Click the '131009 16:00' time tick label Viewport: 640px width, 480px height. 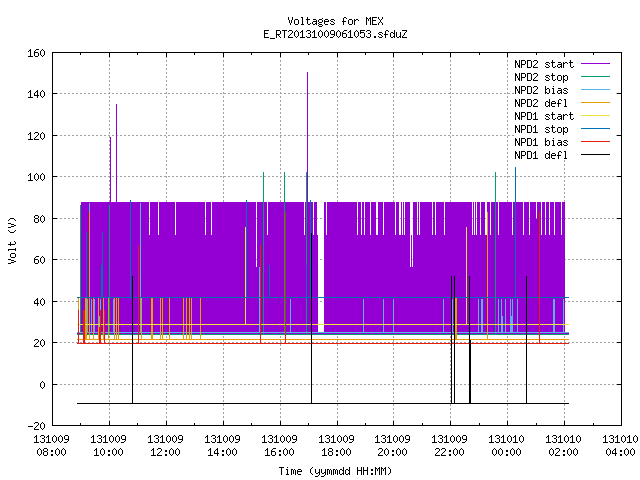[279, 446]
